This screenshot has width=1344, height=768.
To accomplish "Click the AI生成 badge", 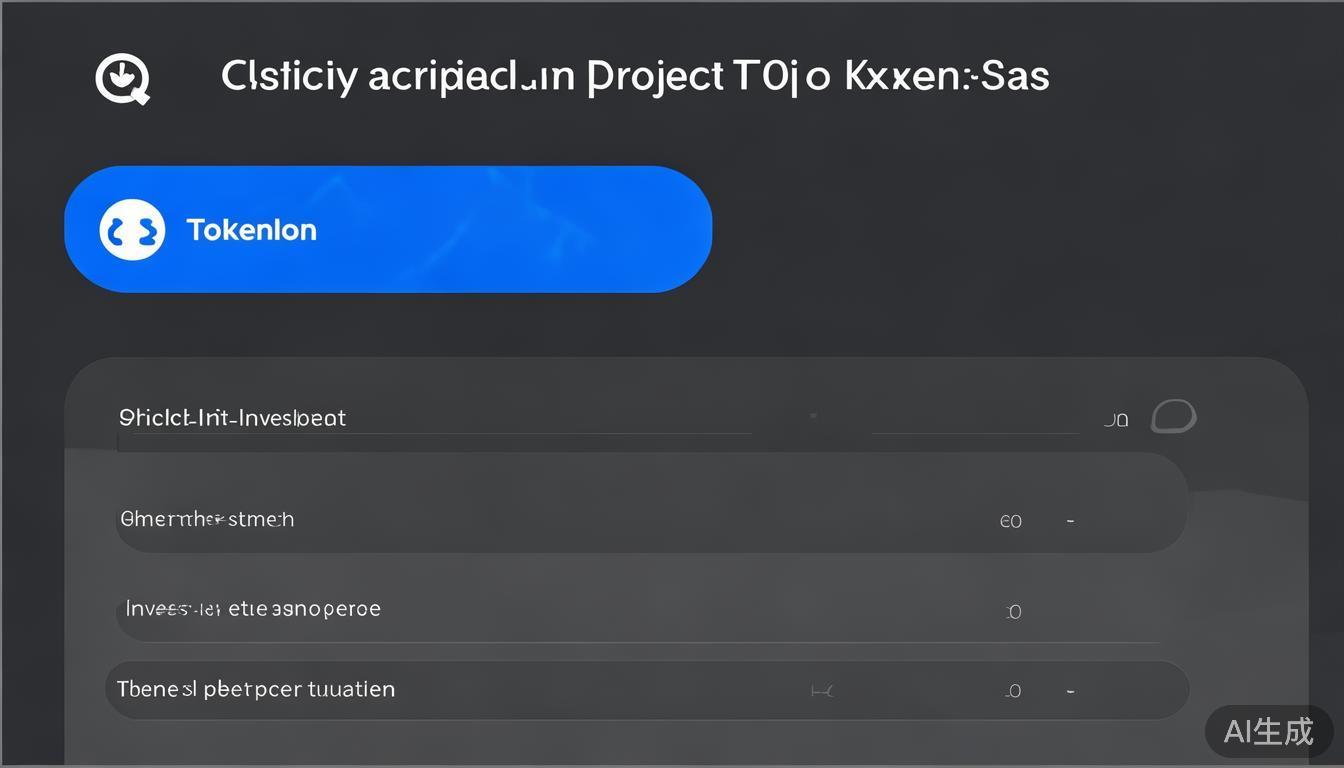I will click(1269, 731).
